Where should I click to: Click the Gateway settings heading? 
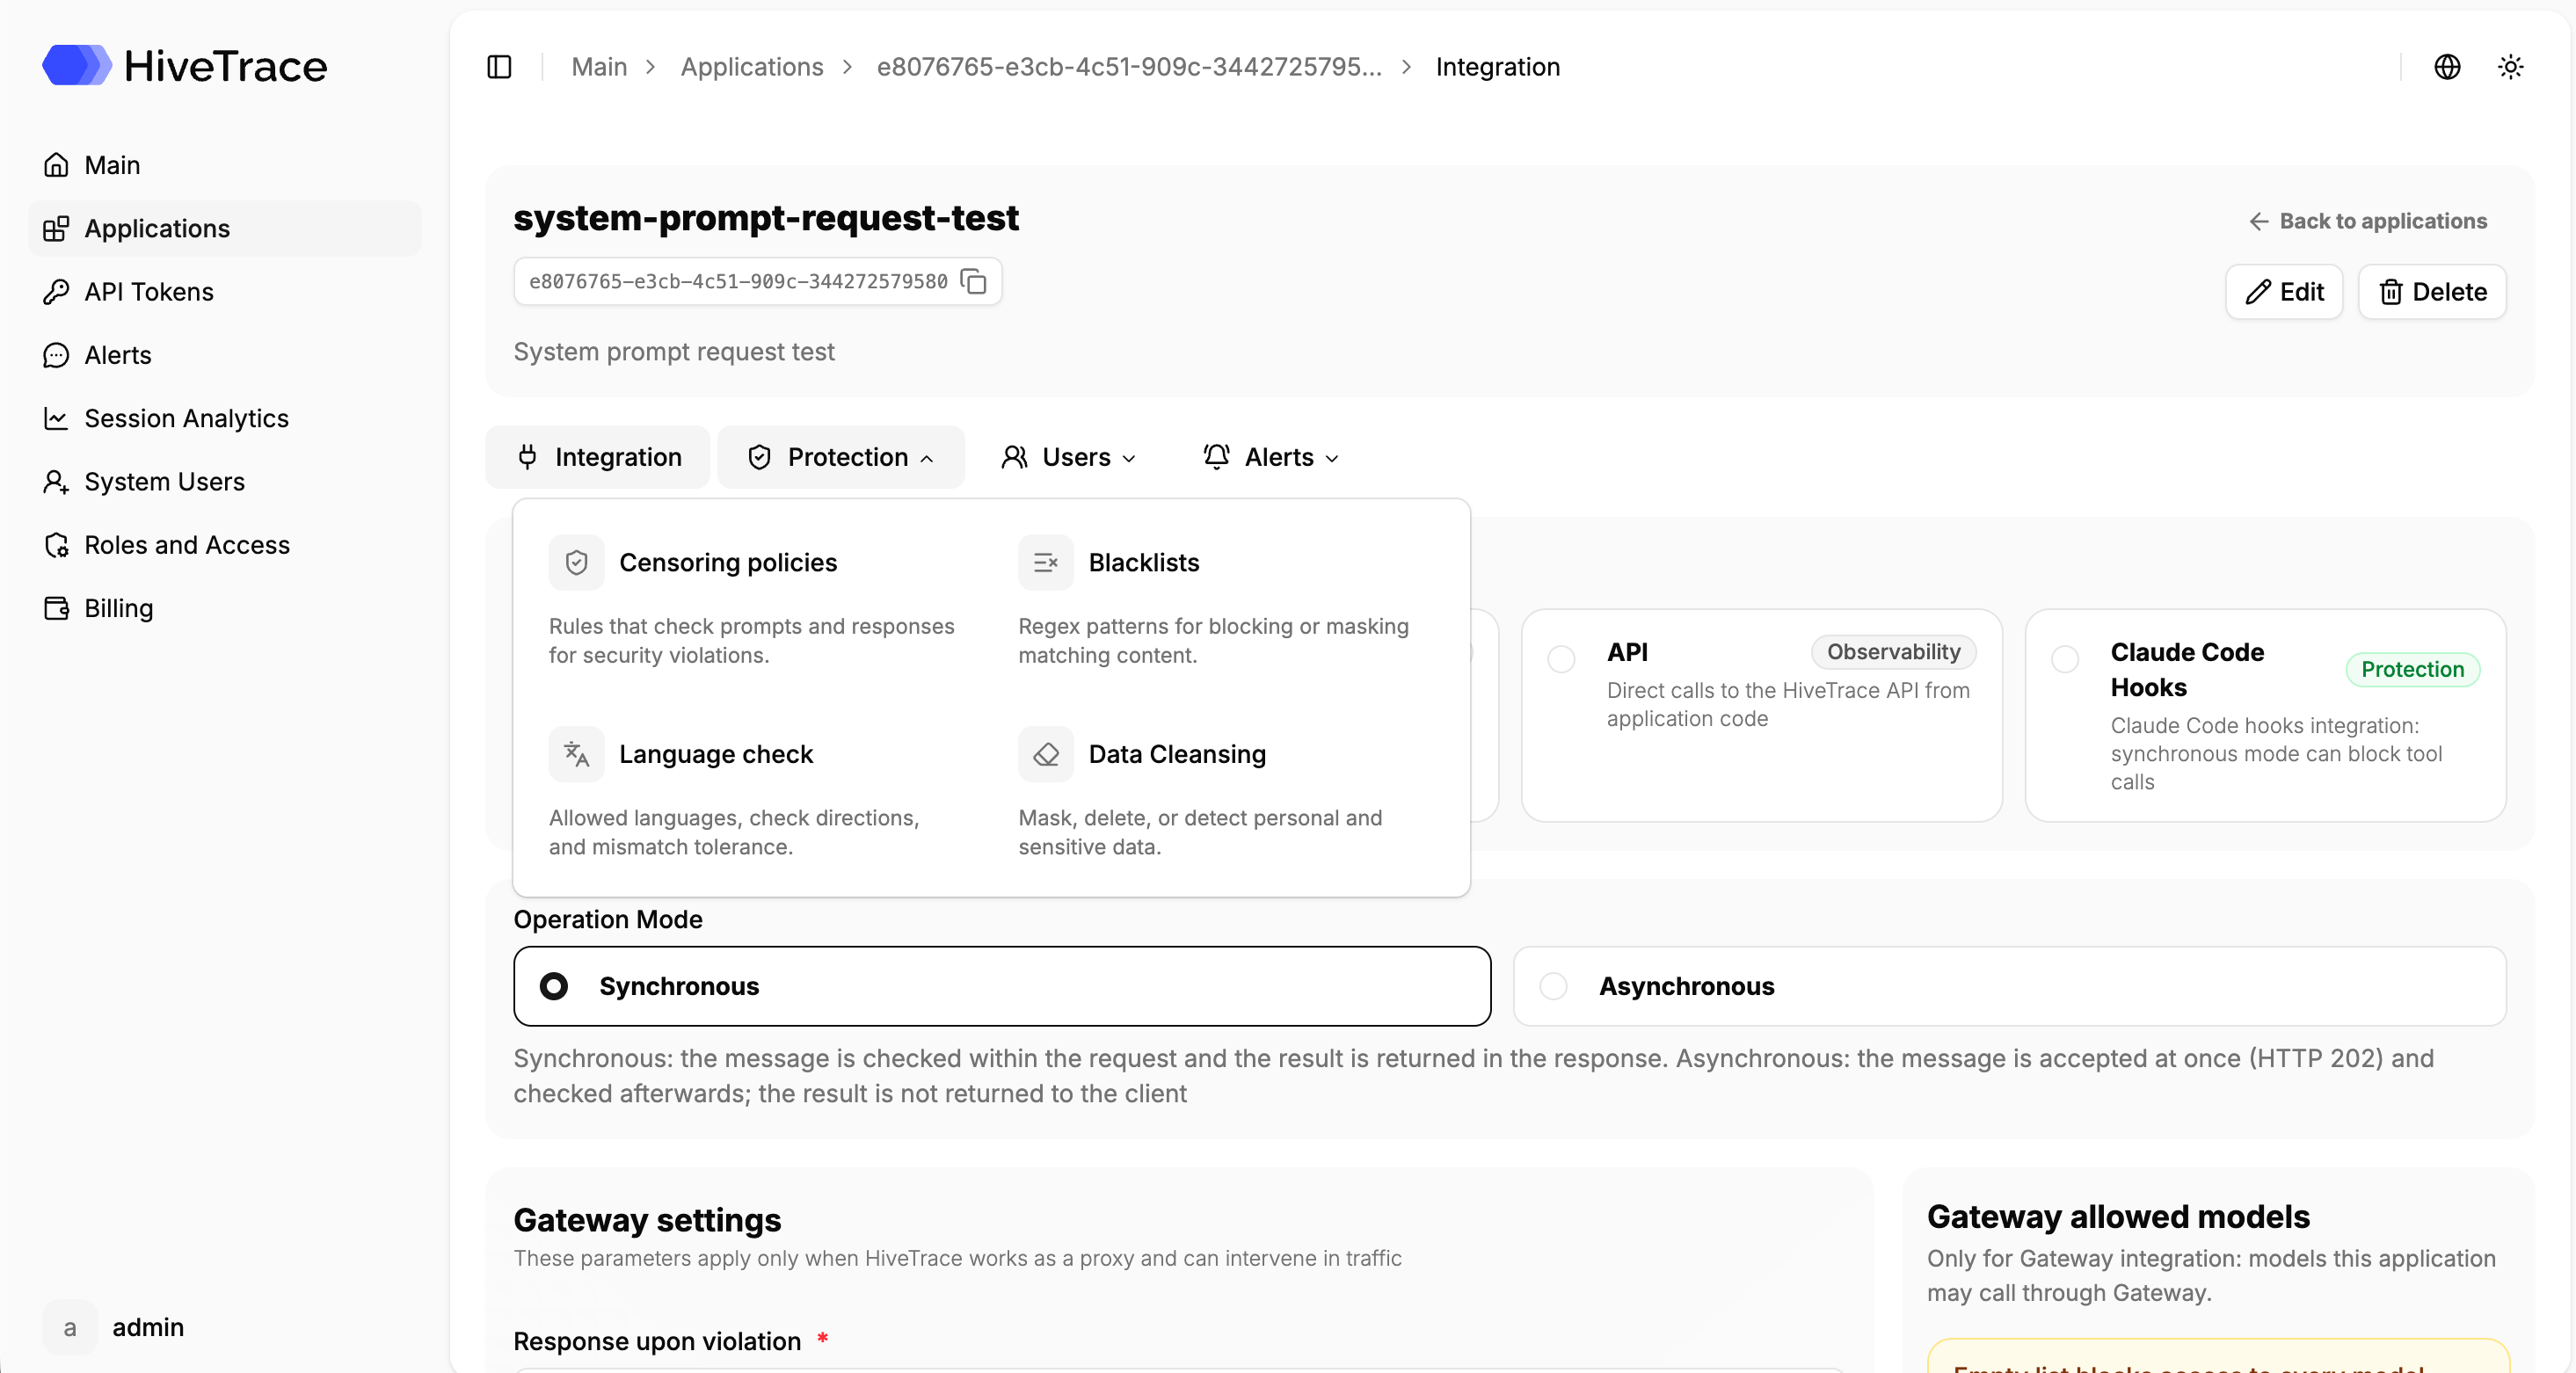[x=647, y=1220]
